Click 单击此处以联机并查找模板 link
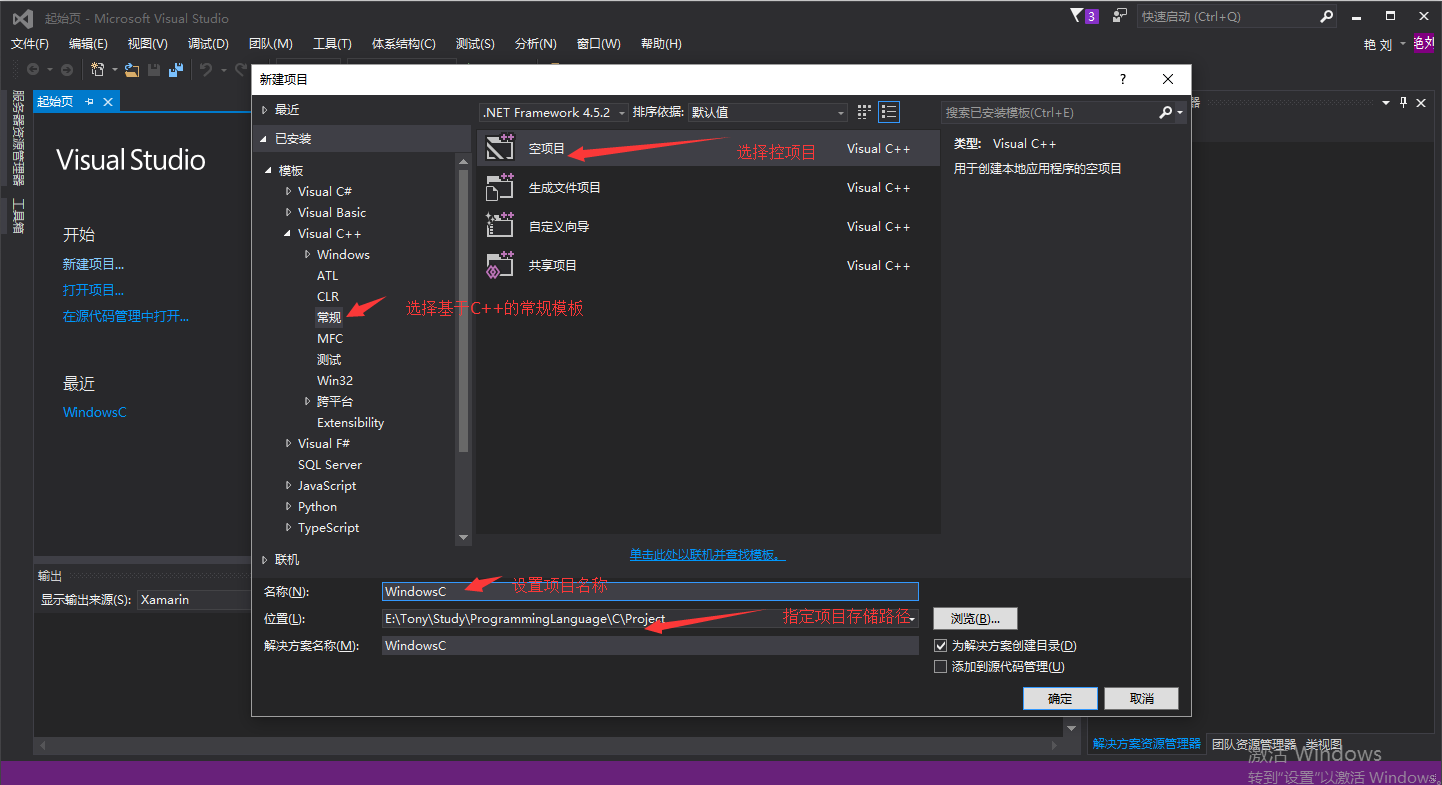The height and width of the screenshot is (785, 1442). tap(707, 554)
